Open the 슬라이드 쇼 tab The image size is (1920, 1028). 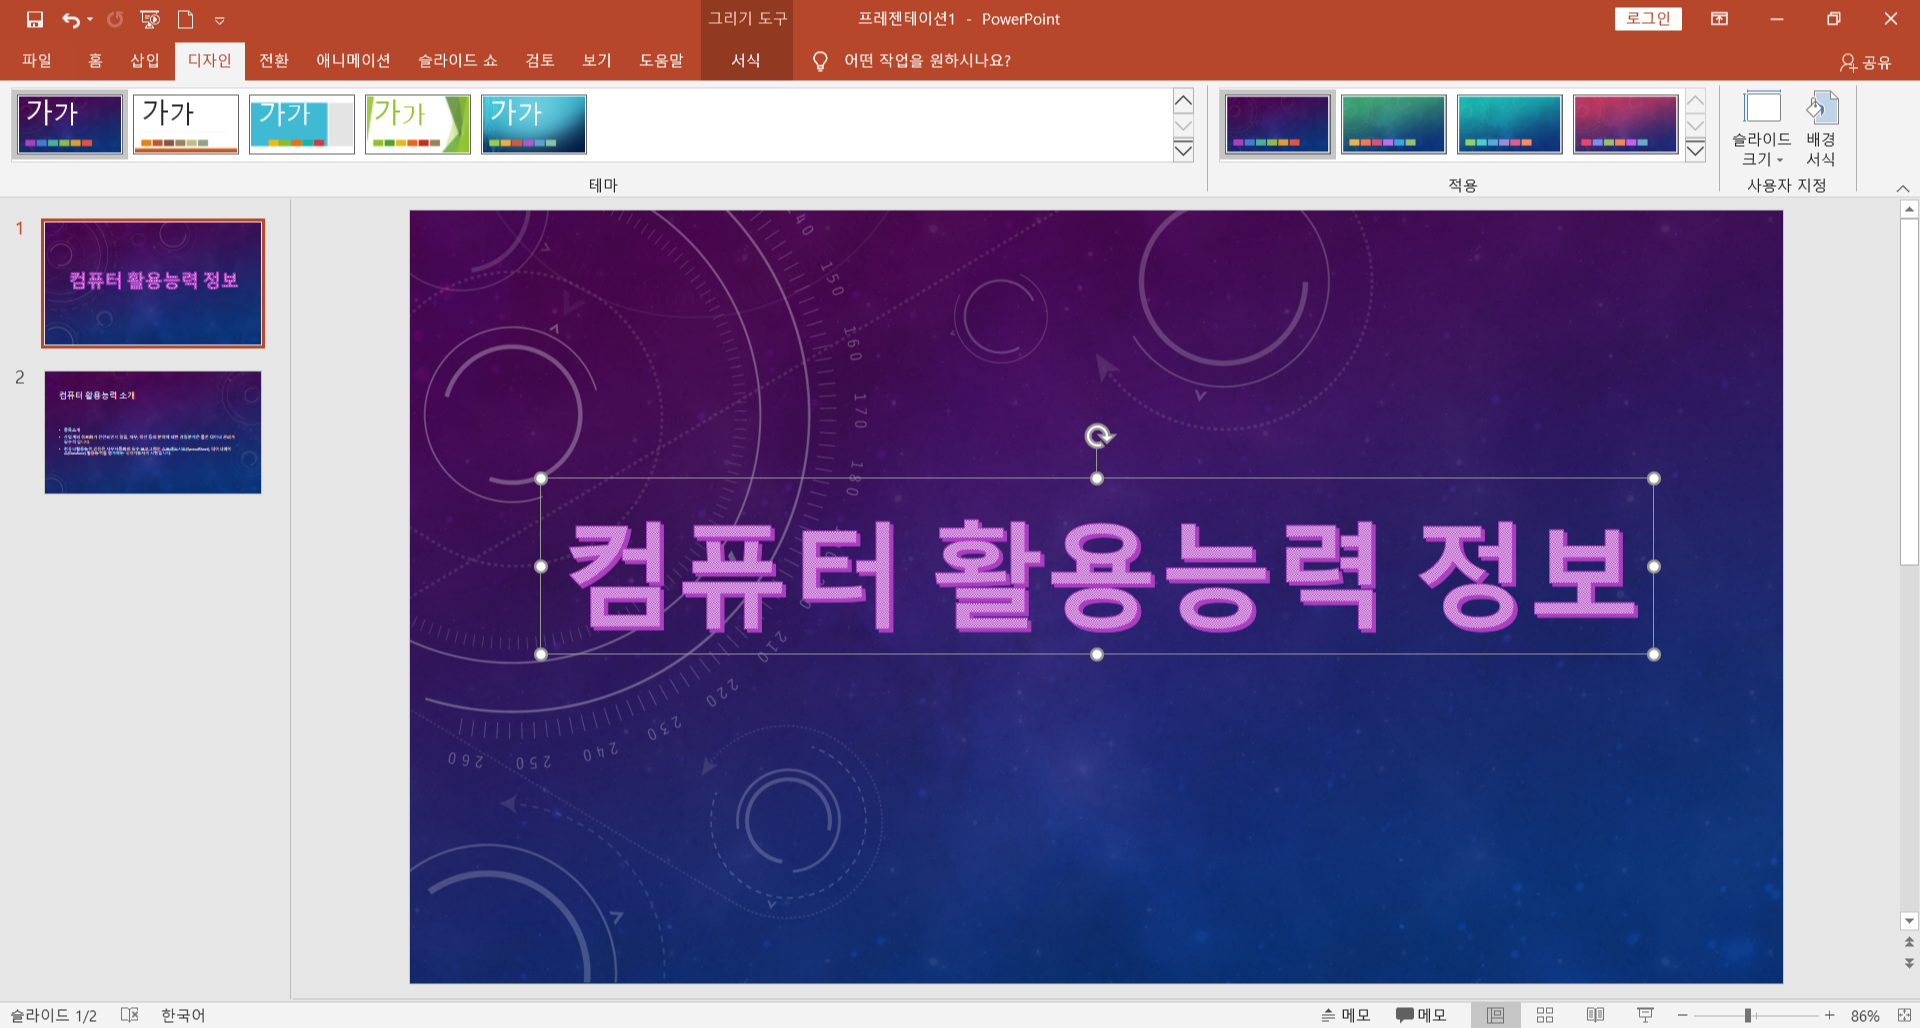click(458, 61)
